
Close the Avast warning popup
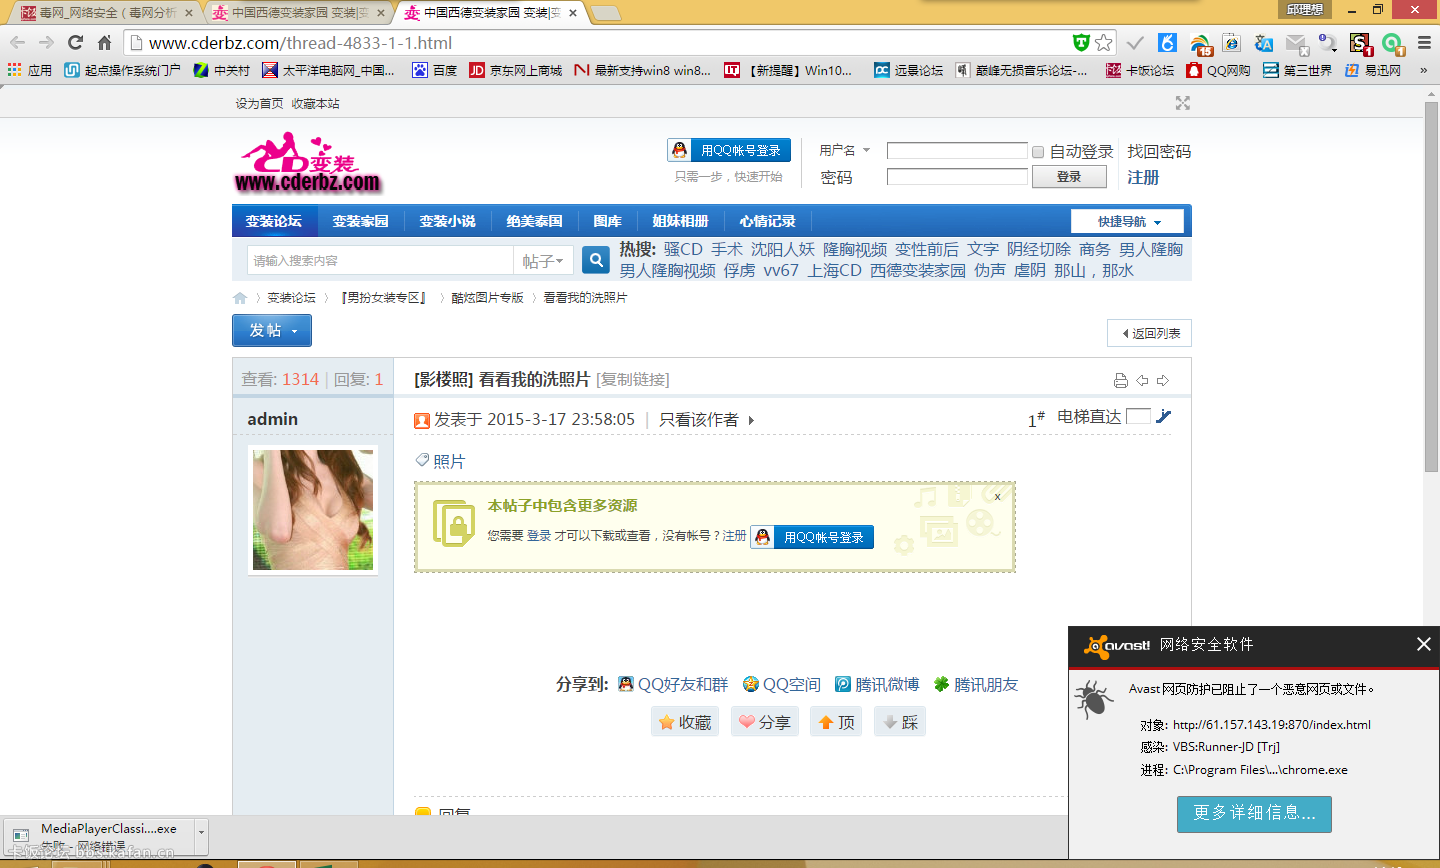[1424, 644]
